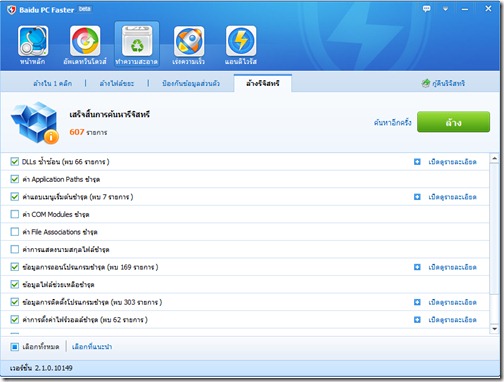Uncheck the DLLs 66 items checkbox
The image size is (504, 382).
tap(14, 162)
